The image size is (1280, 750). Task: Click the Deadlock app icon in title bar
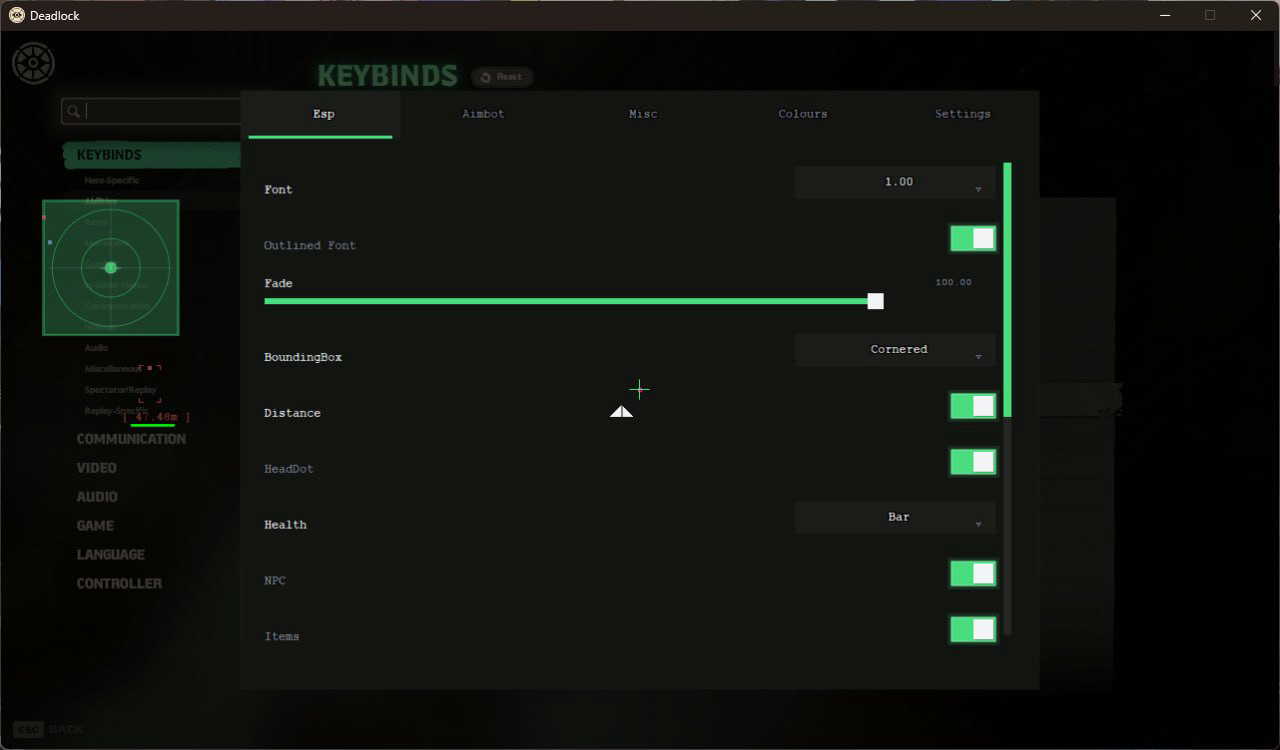coord(17,15)
